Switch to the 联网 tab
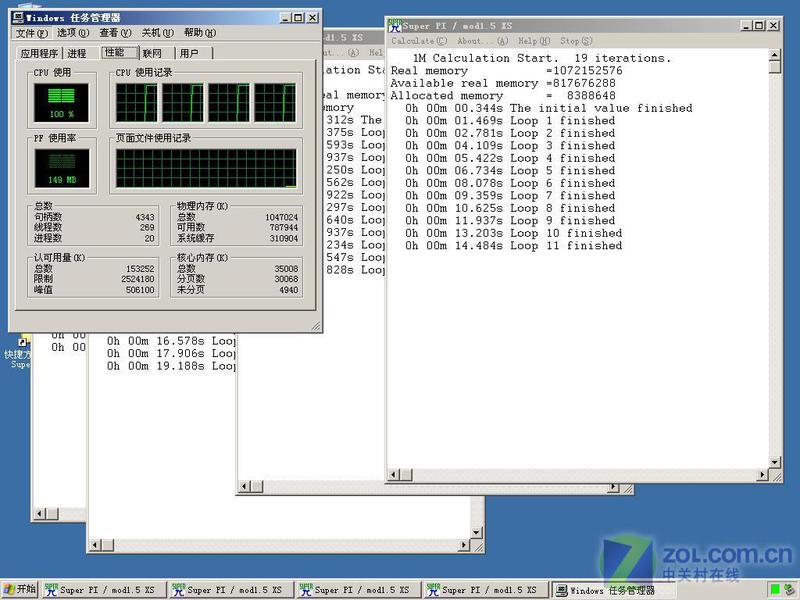Screen dimensions: 800x600 pyautogui.click(x=152, y=54)
